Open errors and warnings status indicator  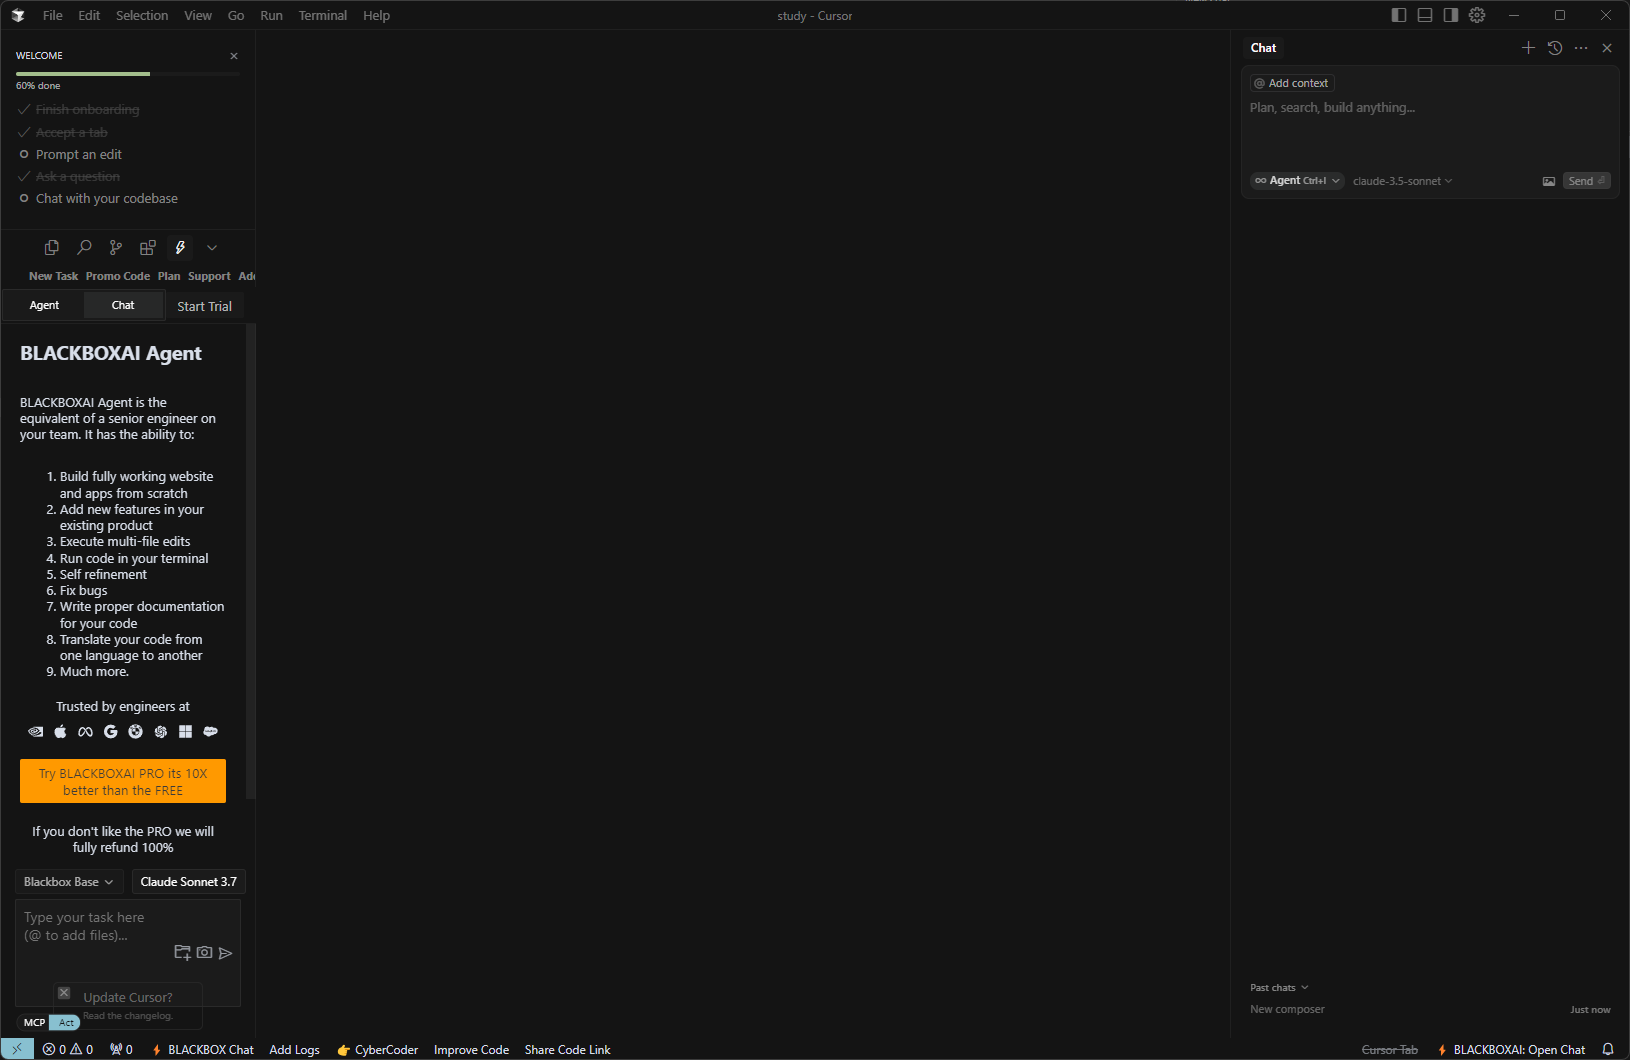click(x=68, y=1049)
